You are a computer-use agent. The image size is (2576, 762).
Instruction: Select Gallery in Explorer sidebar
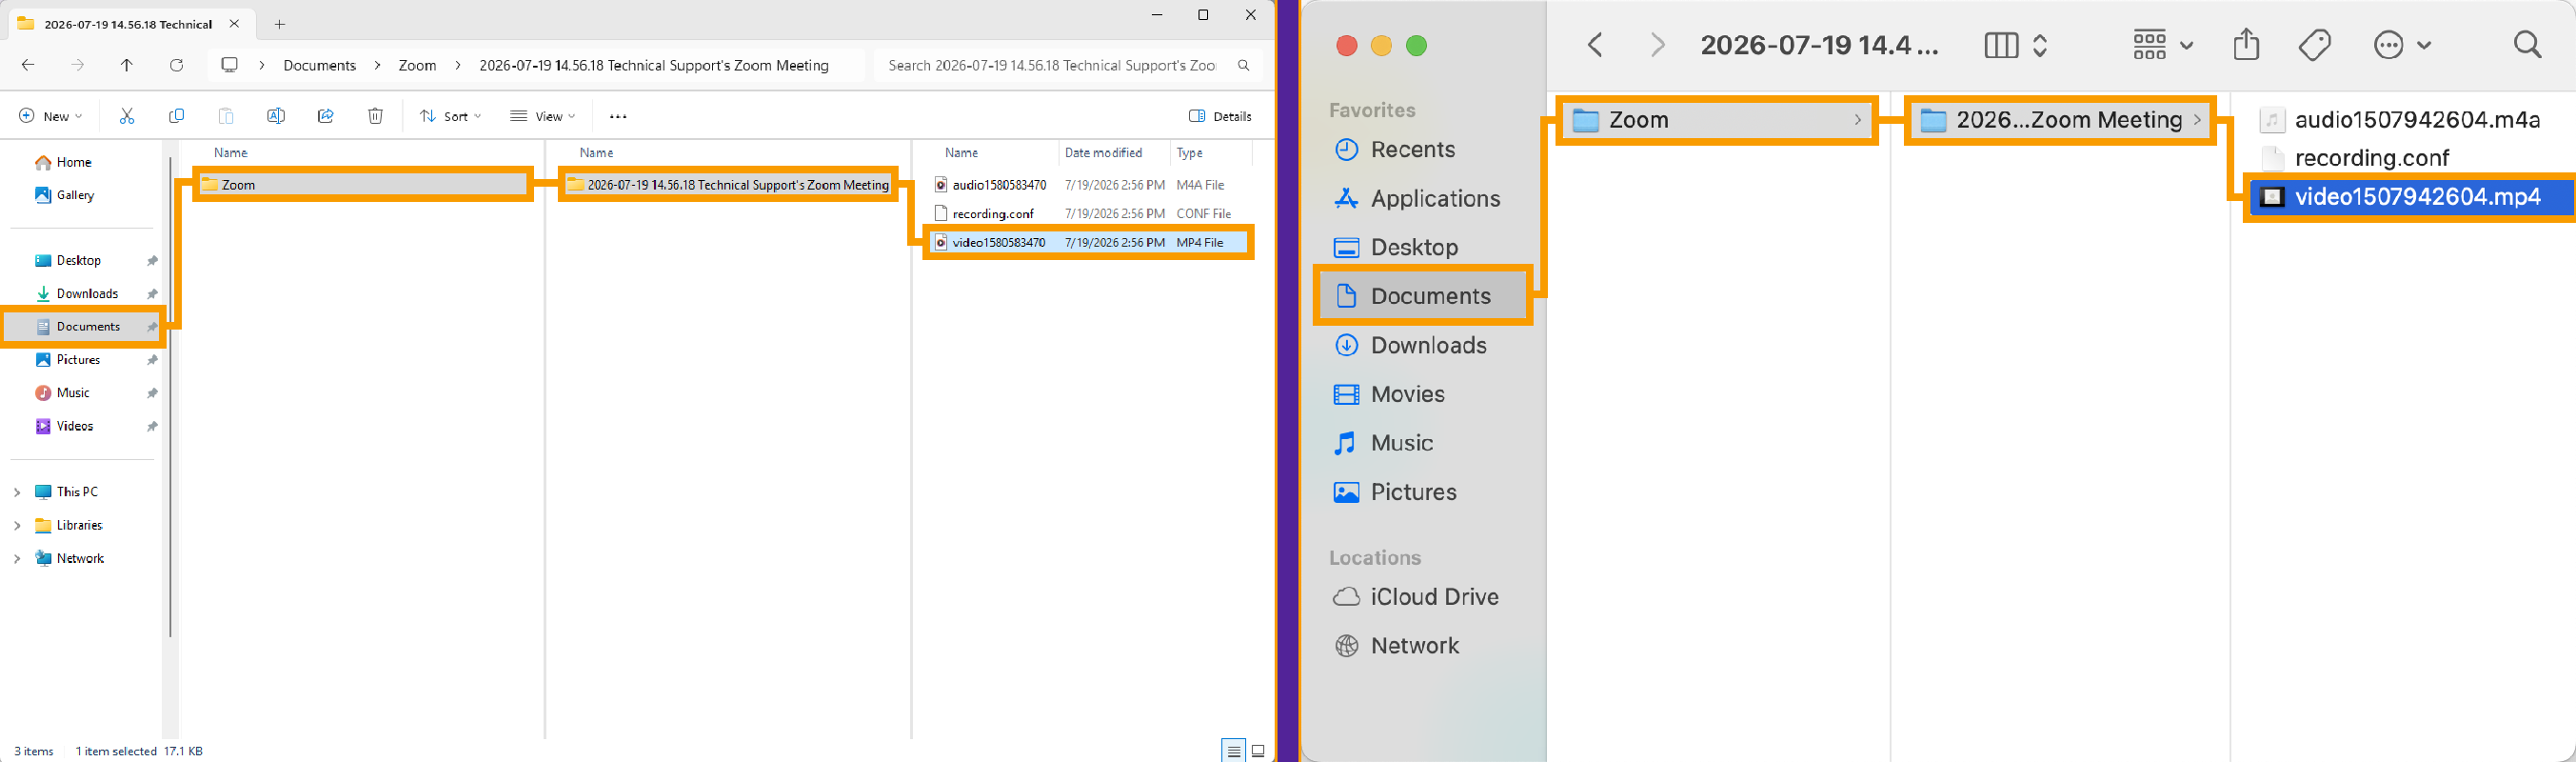pyautogui.click(x=64, y=195)
